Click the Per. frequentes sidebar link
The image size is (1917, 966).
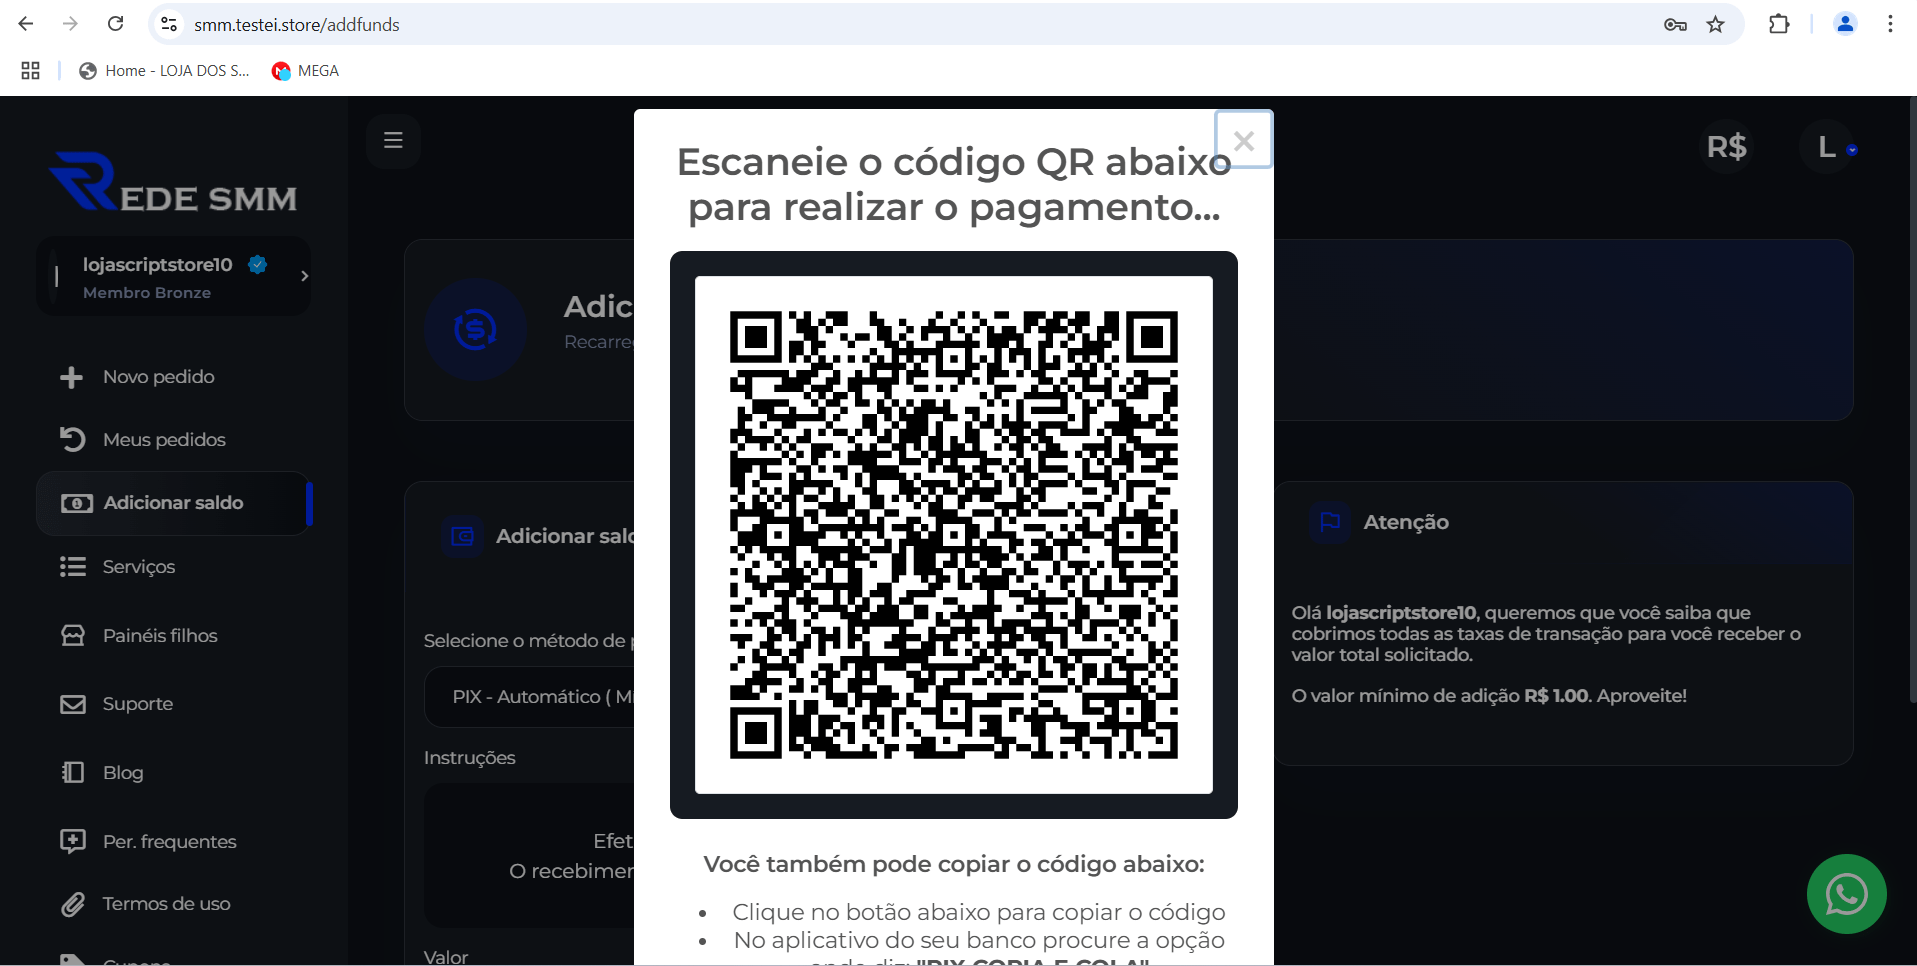170,841
